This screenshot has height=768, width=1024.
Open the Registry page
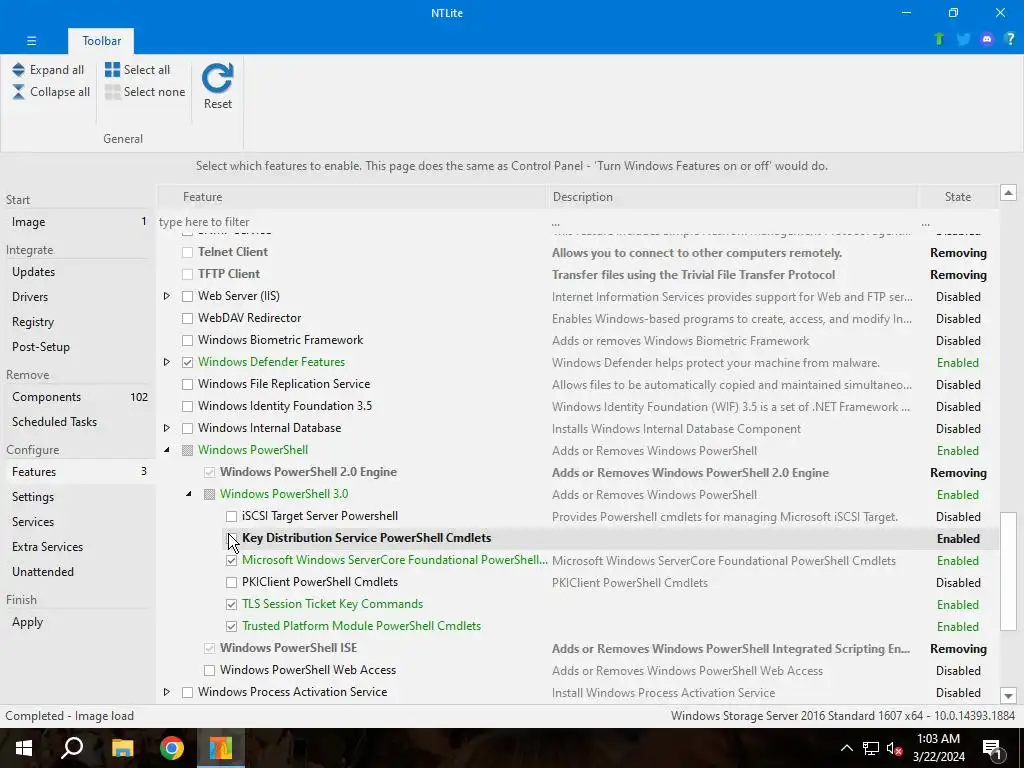78,322
